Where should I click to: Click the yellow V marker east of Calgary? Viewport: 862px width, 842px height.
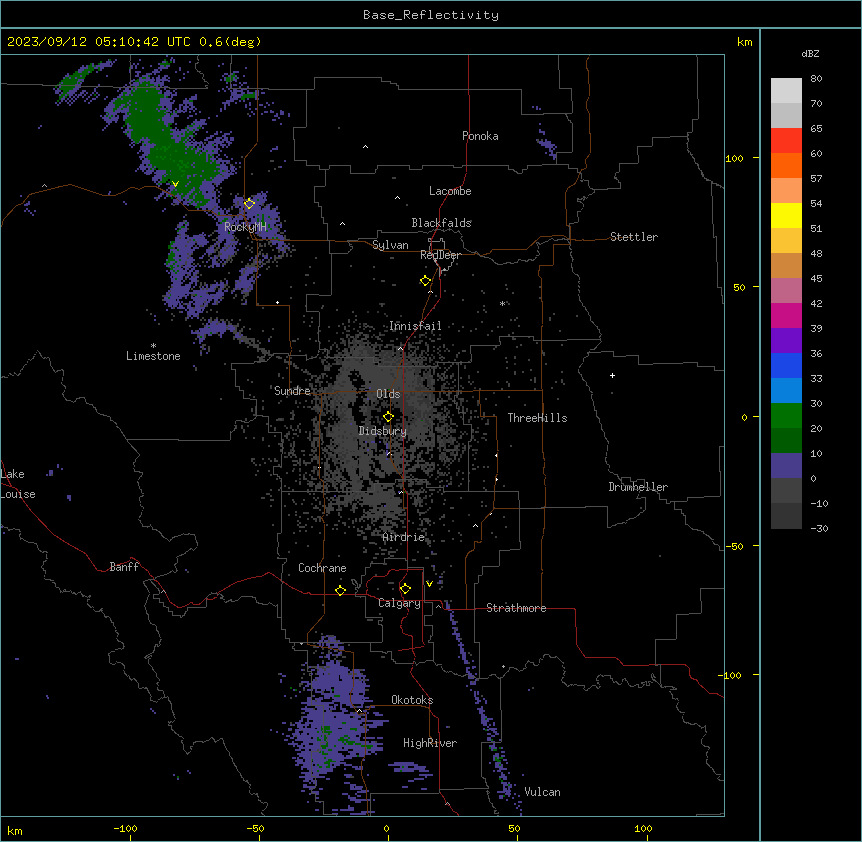click(x=429, y=584)
